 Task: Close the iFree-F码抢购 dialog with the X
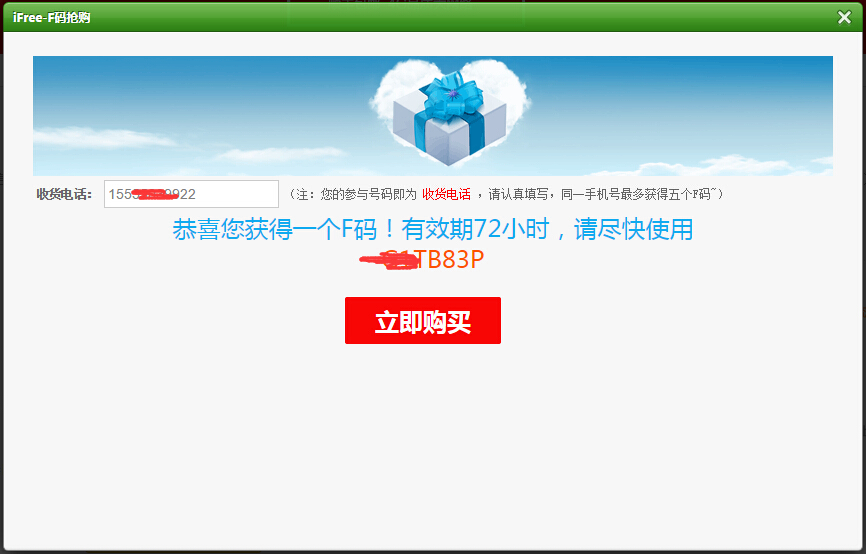pyautogui.click(x=844, y=17)
